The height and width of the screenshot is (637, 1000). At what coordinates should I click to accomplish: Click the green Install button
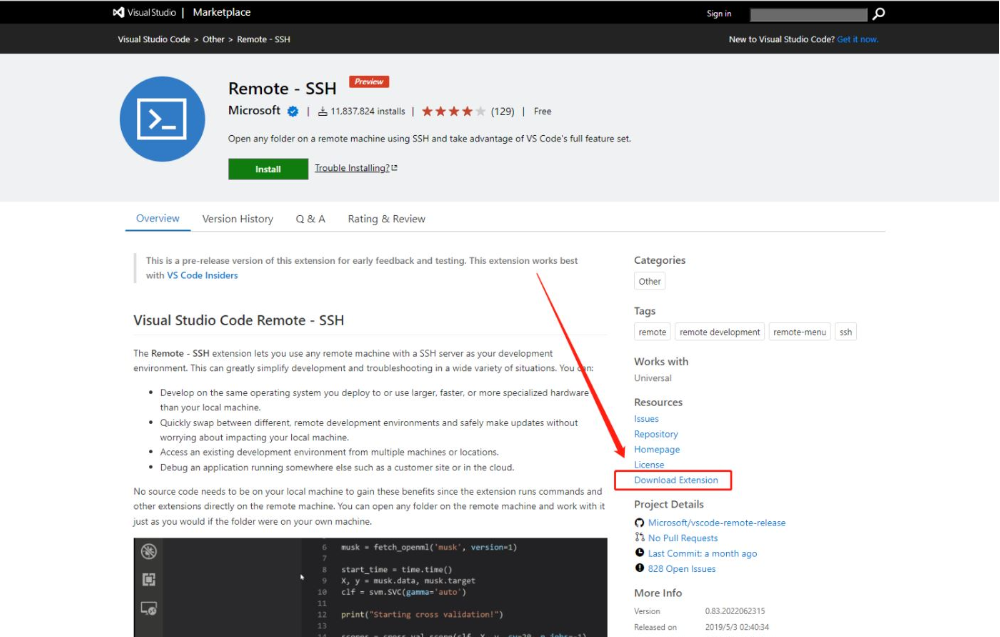tap(268, 169)
